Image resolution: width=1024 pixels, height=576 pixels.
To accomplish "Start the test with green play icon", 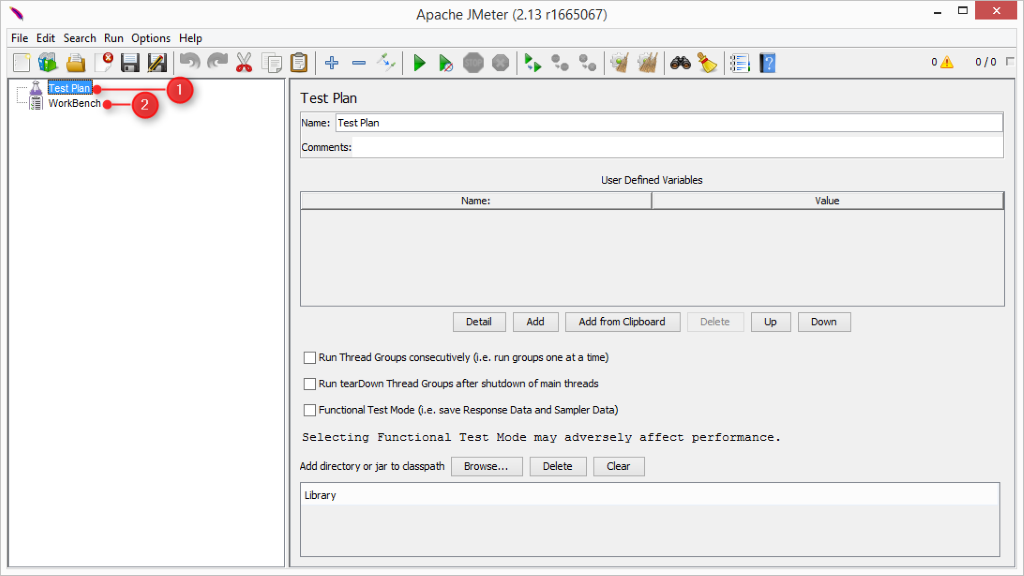I will pyautogui.click(x=419, y=63).
